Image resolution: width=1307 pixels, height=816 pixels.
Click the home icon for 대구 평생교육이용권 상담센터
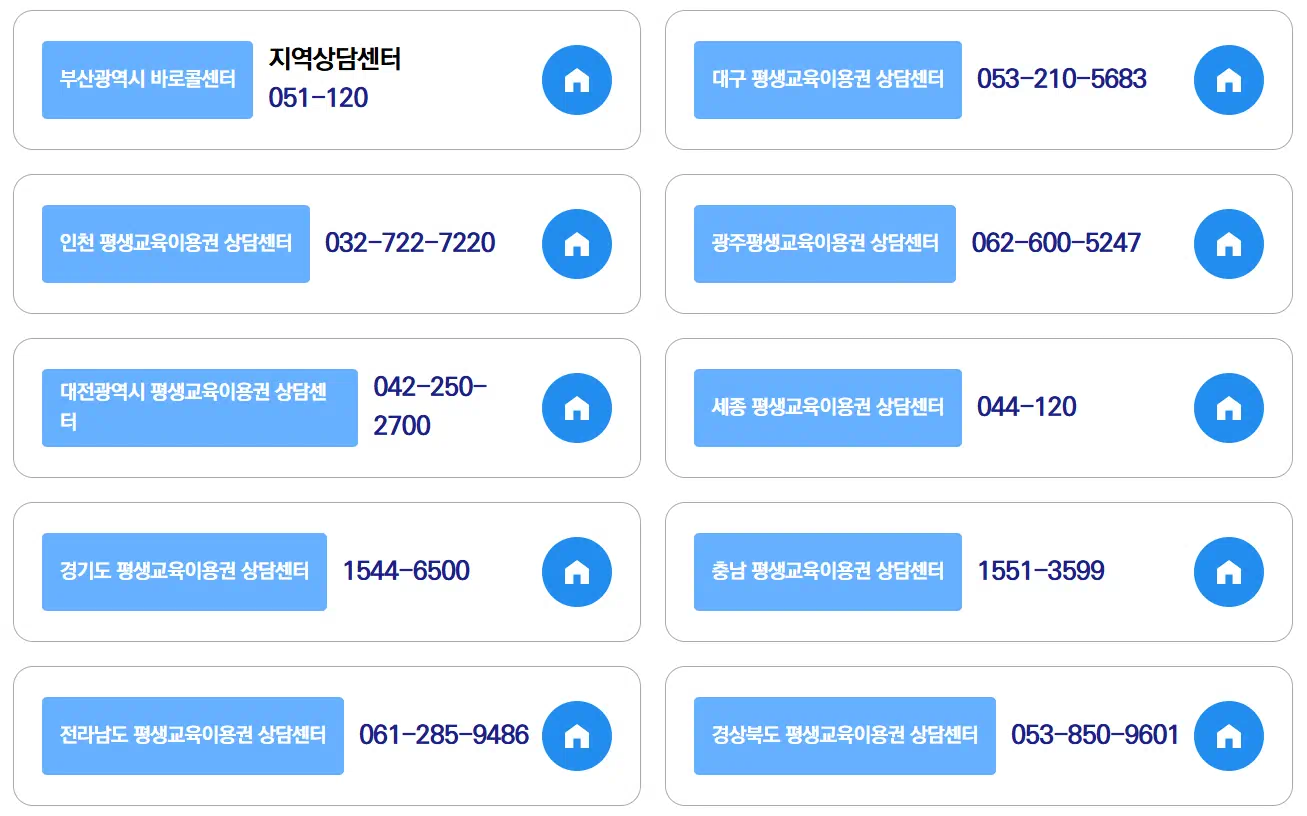(x=1229, y=80)
